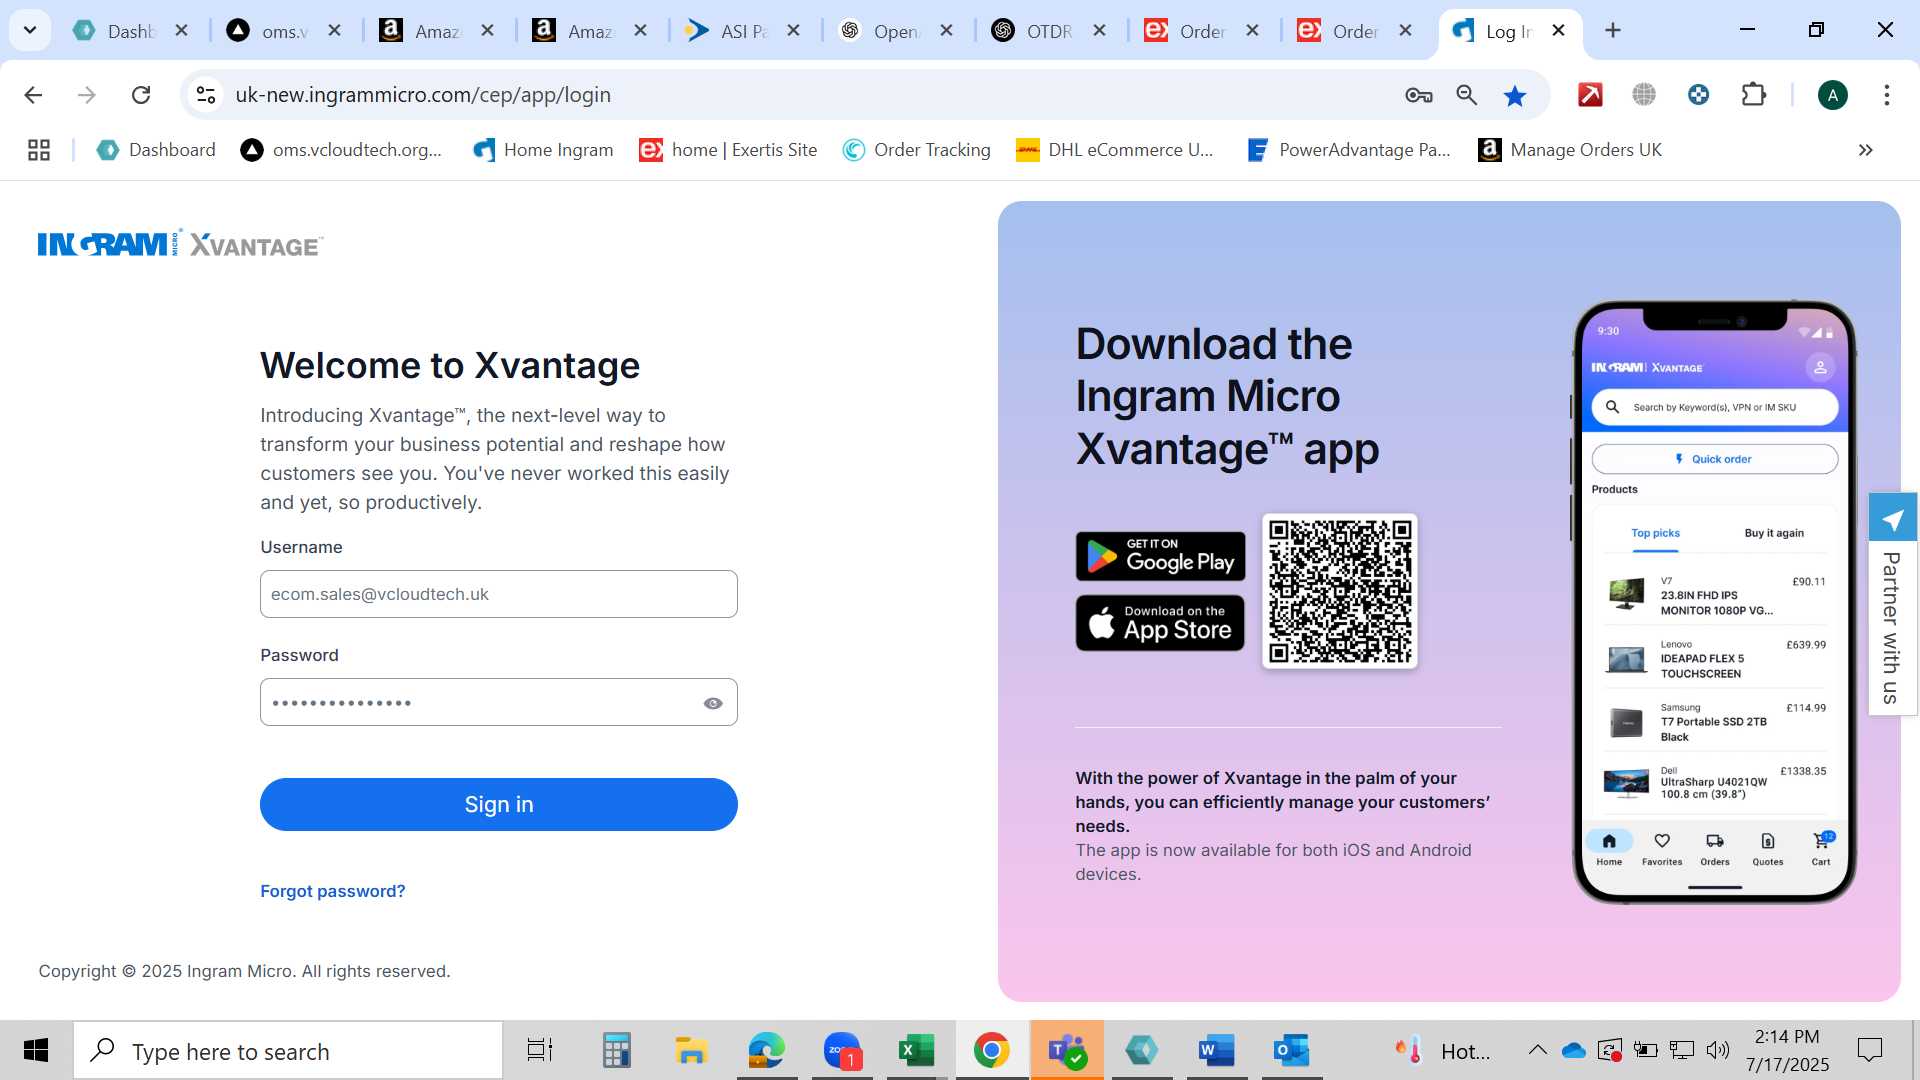Open the oms.vcloudtech.org bookmark
Screen dimensions: 1920x1080
point(341,150)
